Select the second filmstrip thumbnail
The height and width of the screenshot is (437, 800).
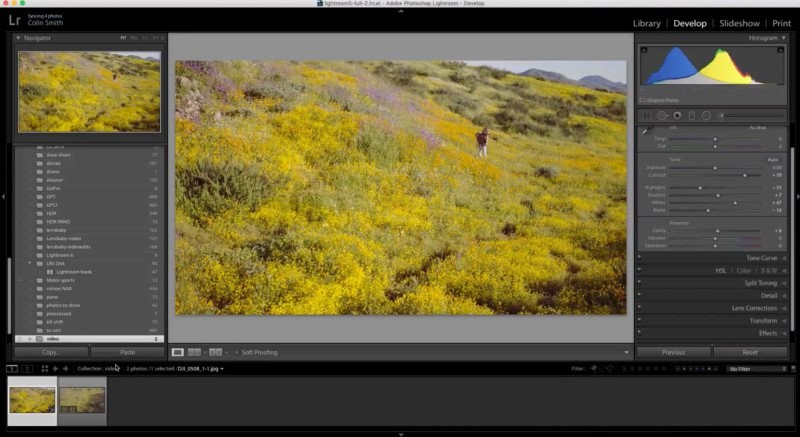(82, 400)
